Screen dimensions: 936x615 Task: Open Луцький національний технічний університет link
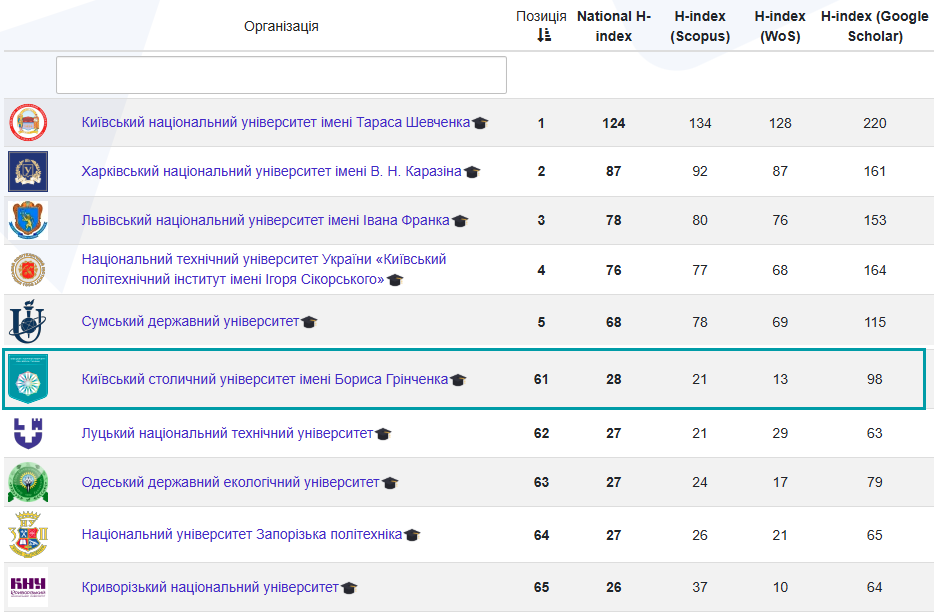tap(227, 433)
